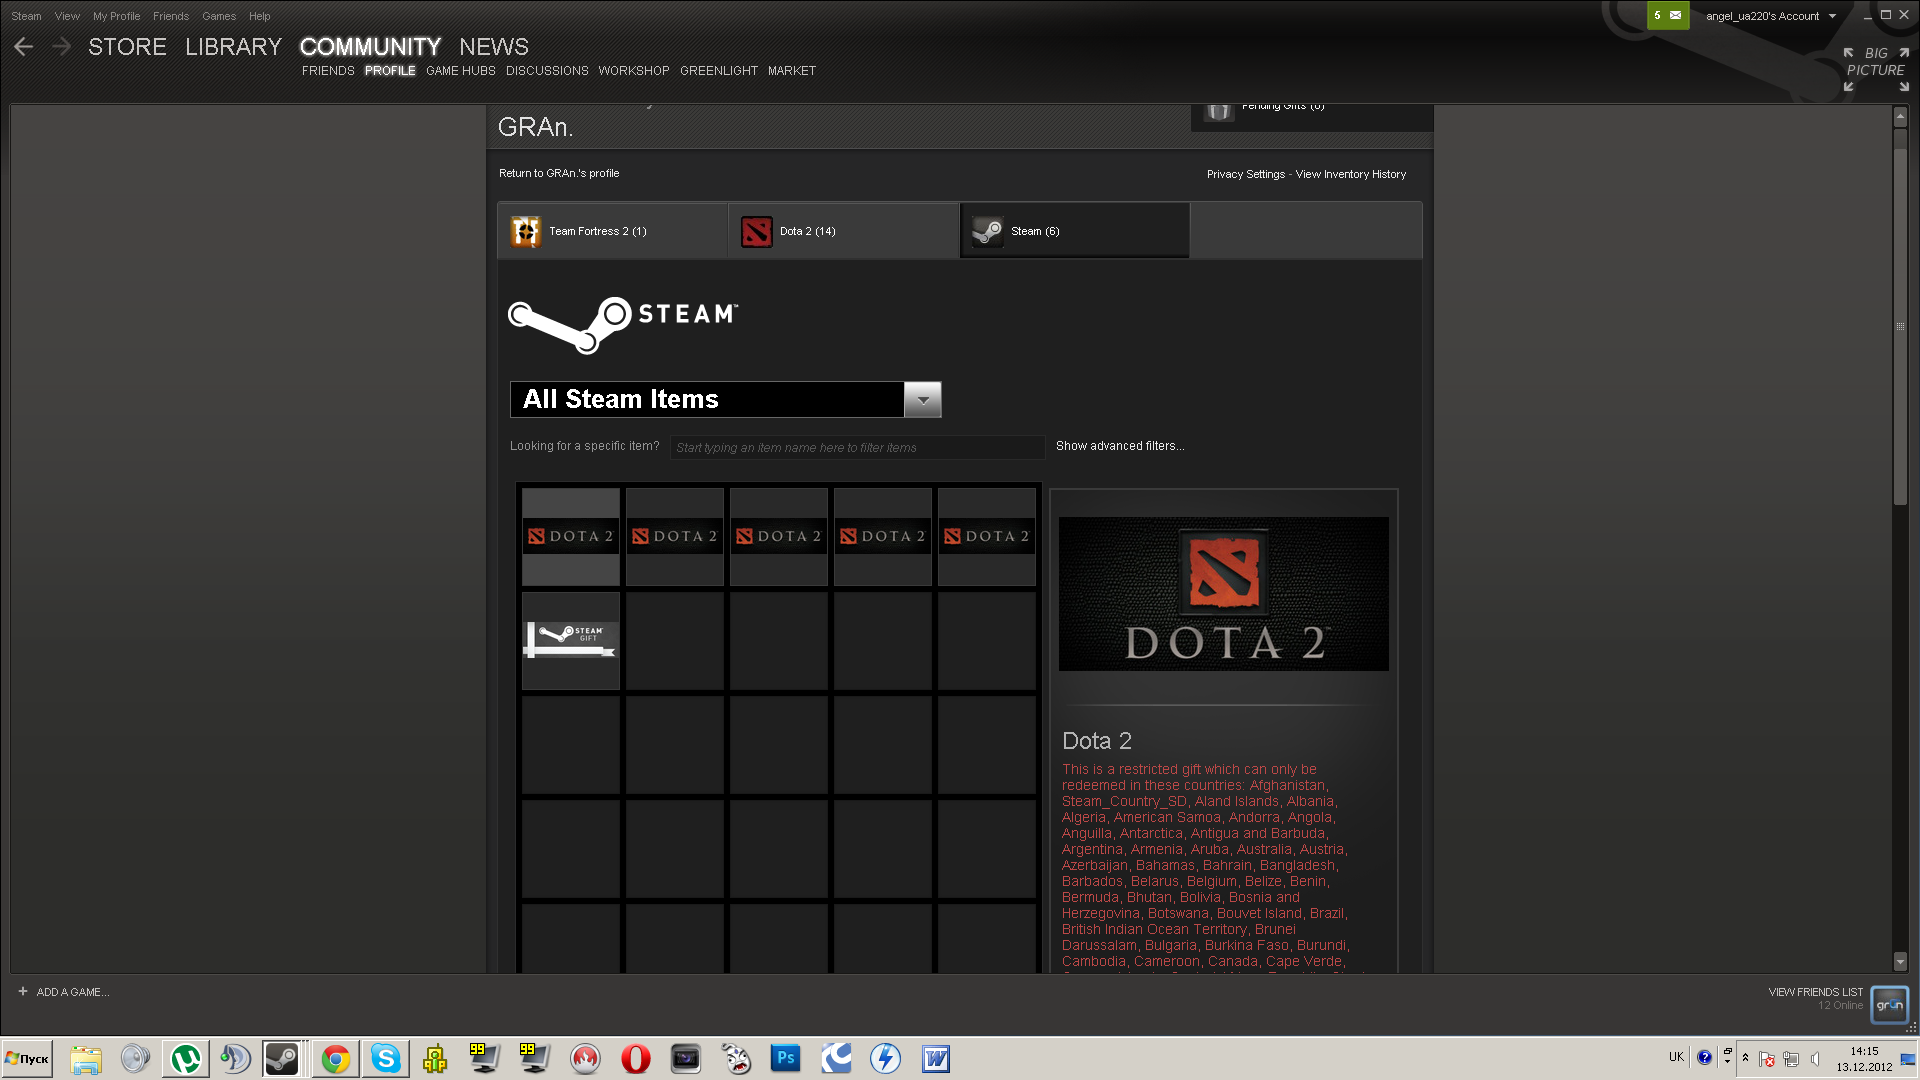Go forward with the right arrow

click(61, 47)
